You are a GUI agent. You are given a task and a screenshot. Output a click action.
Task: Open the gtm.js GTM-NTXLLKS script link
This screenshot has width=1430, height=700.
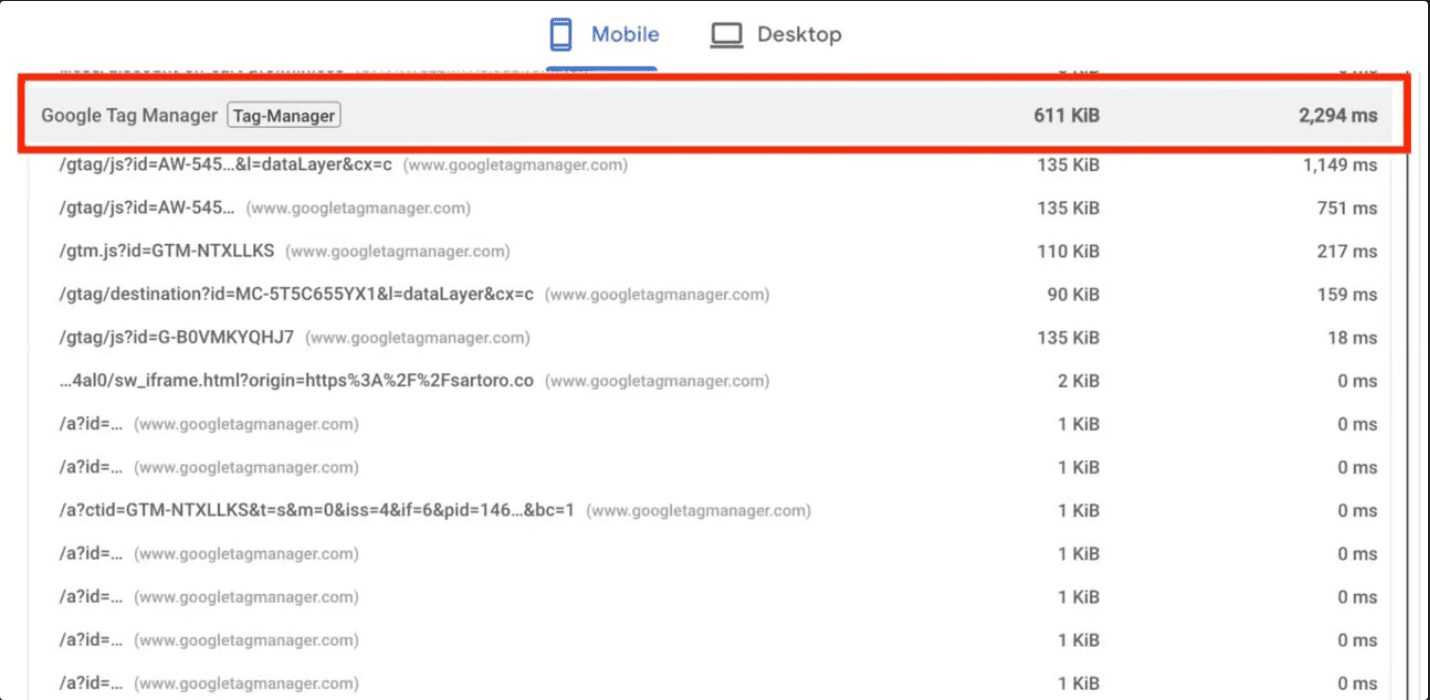[x=167, y=251]
